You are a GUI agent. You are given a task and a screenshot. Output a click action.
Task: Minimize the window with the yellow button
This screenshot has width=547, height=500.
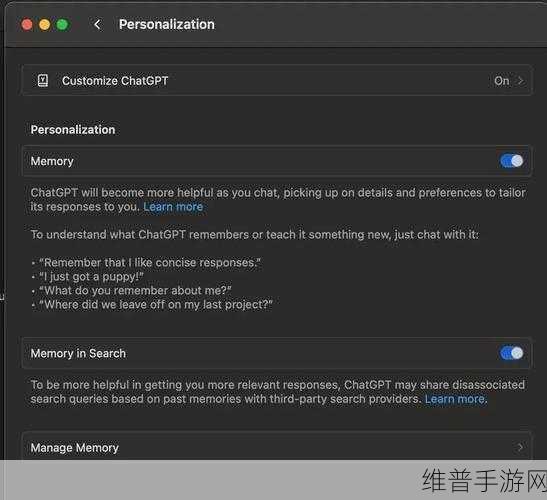click(x=45, y=25)
